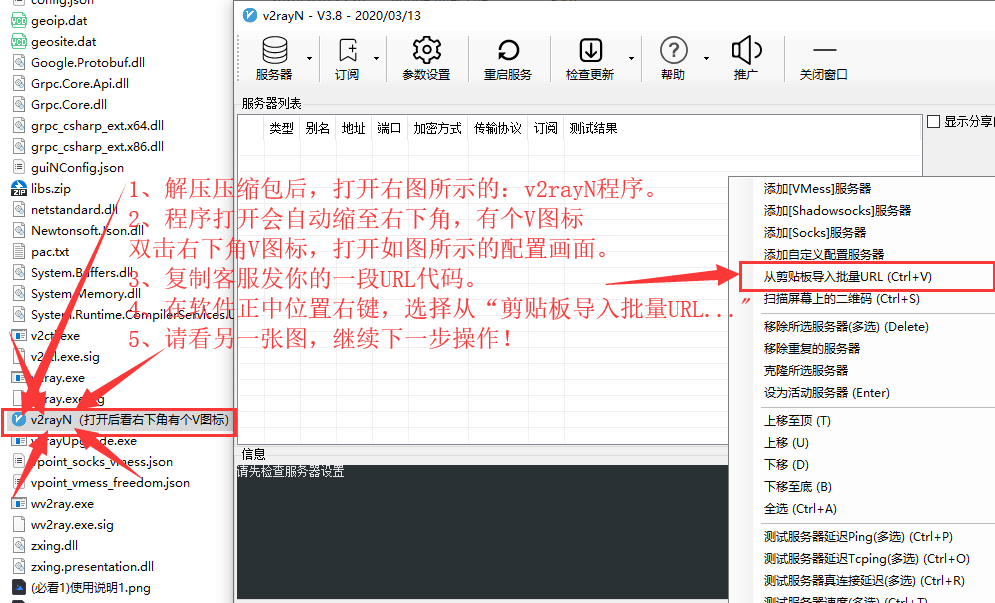Click the 重启服务 restart service icon
Viewport: 995px width, 603px height.
(x=508, y=50)
